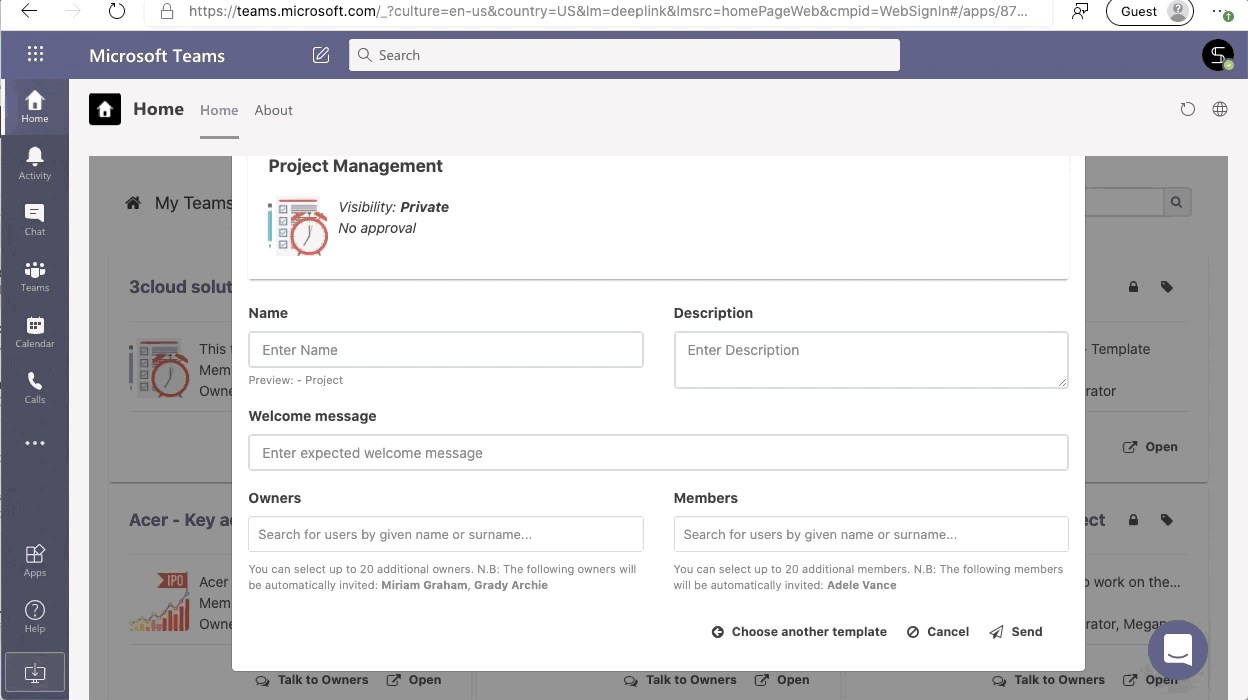
Task: Switch to the About tab
Action: pos(273,110)
